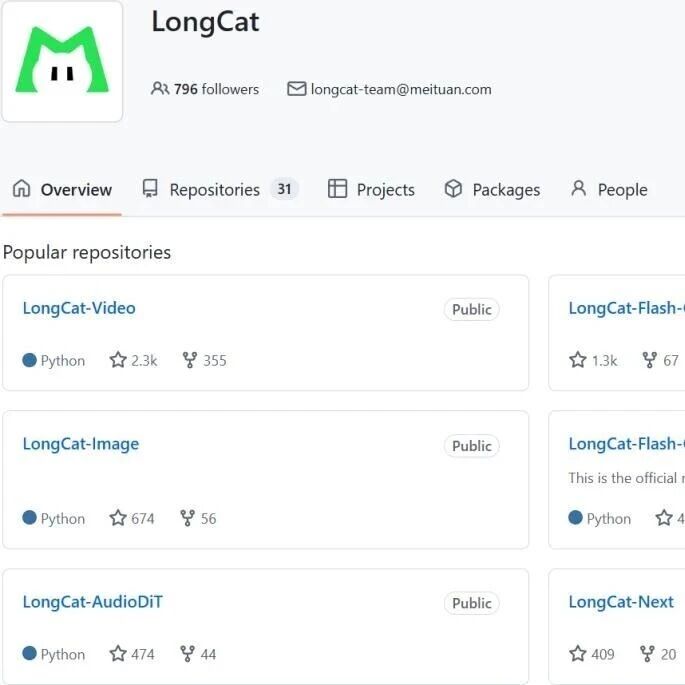Screen dimensions: 685x685
Task: Open the LongCat-Video repository
Action: [x=79, y=308]
